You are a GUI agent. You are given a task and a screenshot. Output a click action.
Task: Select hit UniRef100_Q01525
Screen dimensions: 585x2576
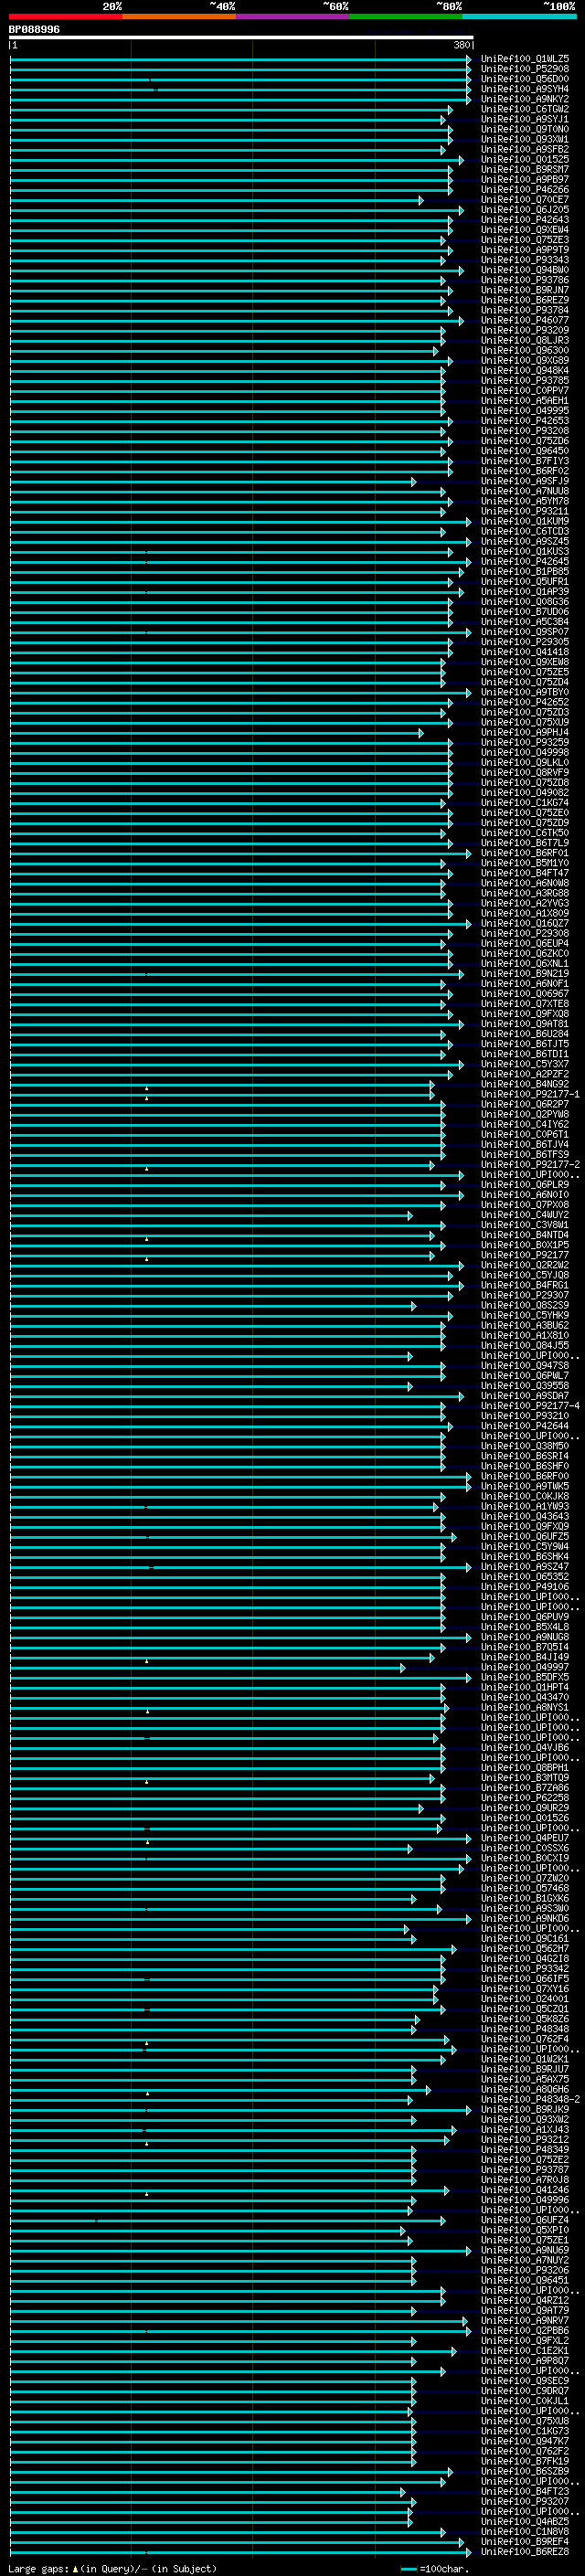[x=525, y=160]
